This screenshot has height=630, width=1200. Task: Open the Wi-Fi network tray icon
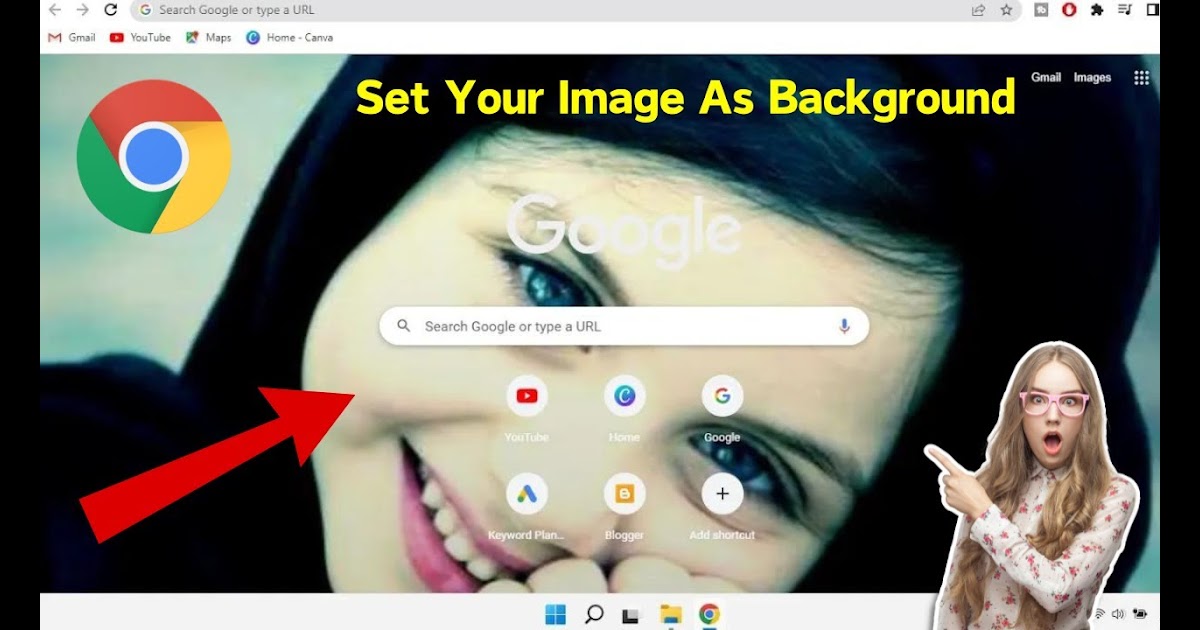coord(1099,614)
